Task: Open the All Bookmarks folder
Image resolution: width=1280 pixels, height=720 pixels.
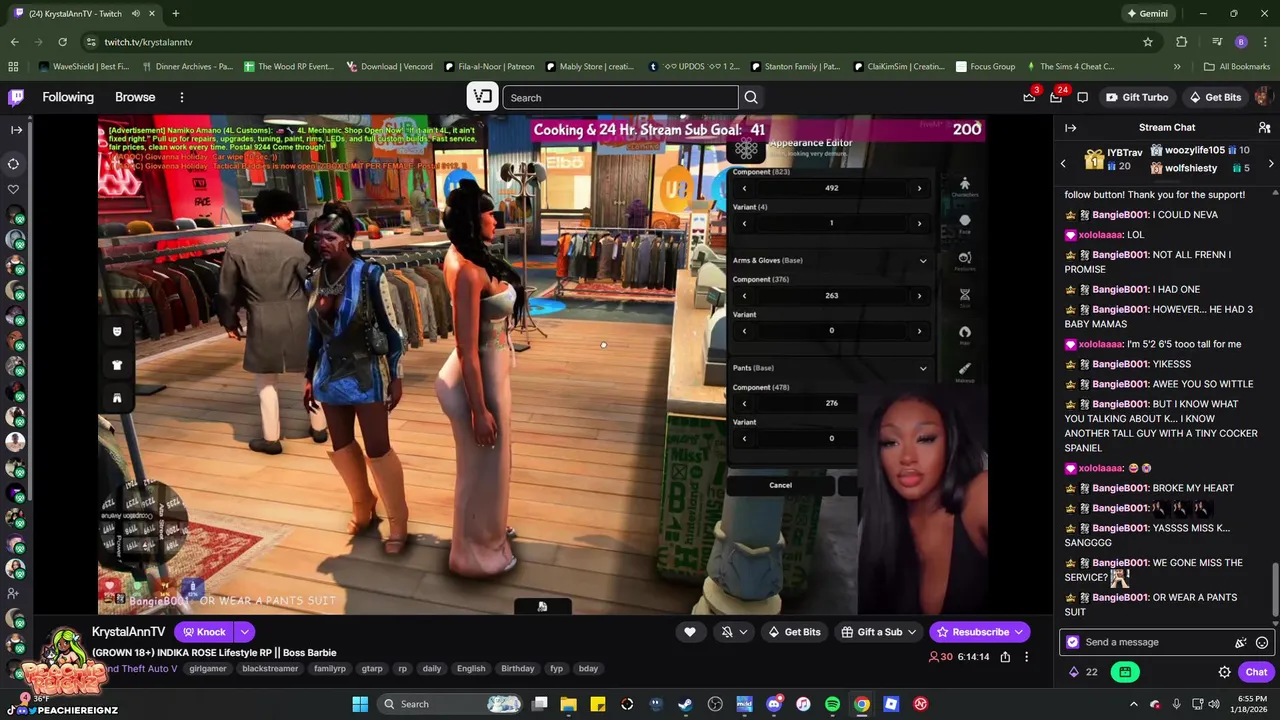Action: coord(1237,67)
